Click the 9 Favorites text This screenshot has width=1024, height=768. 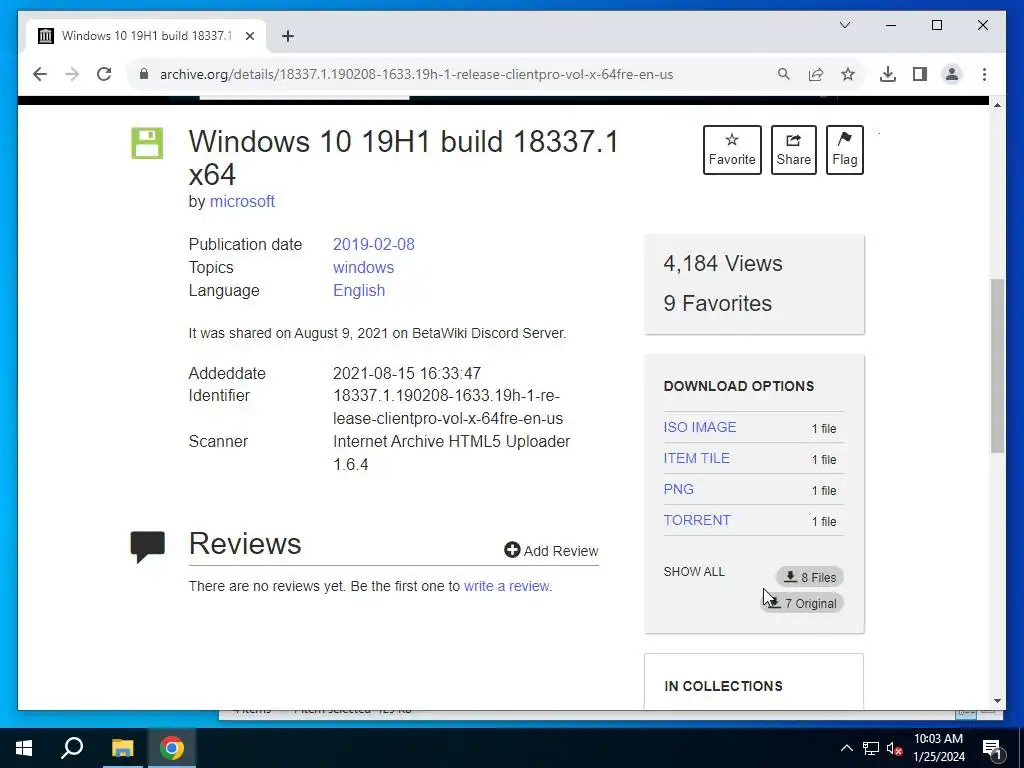click(717, 303)
